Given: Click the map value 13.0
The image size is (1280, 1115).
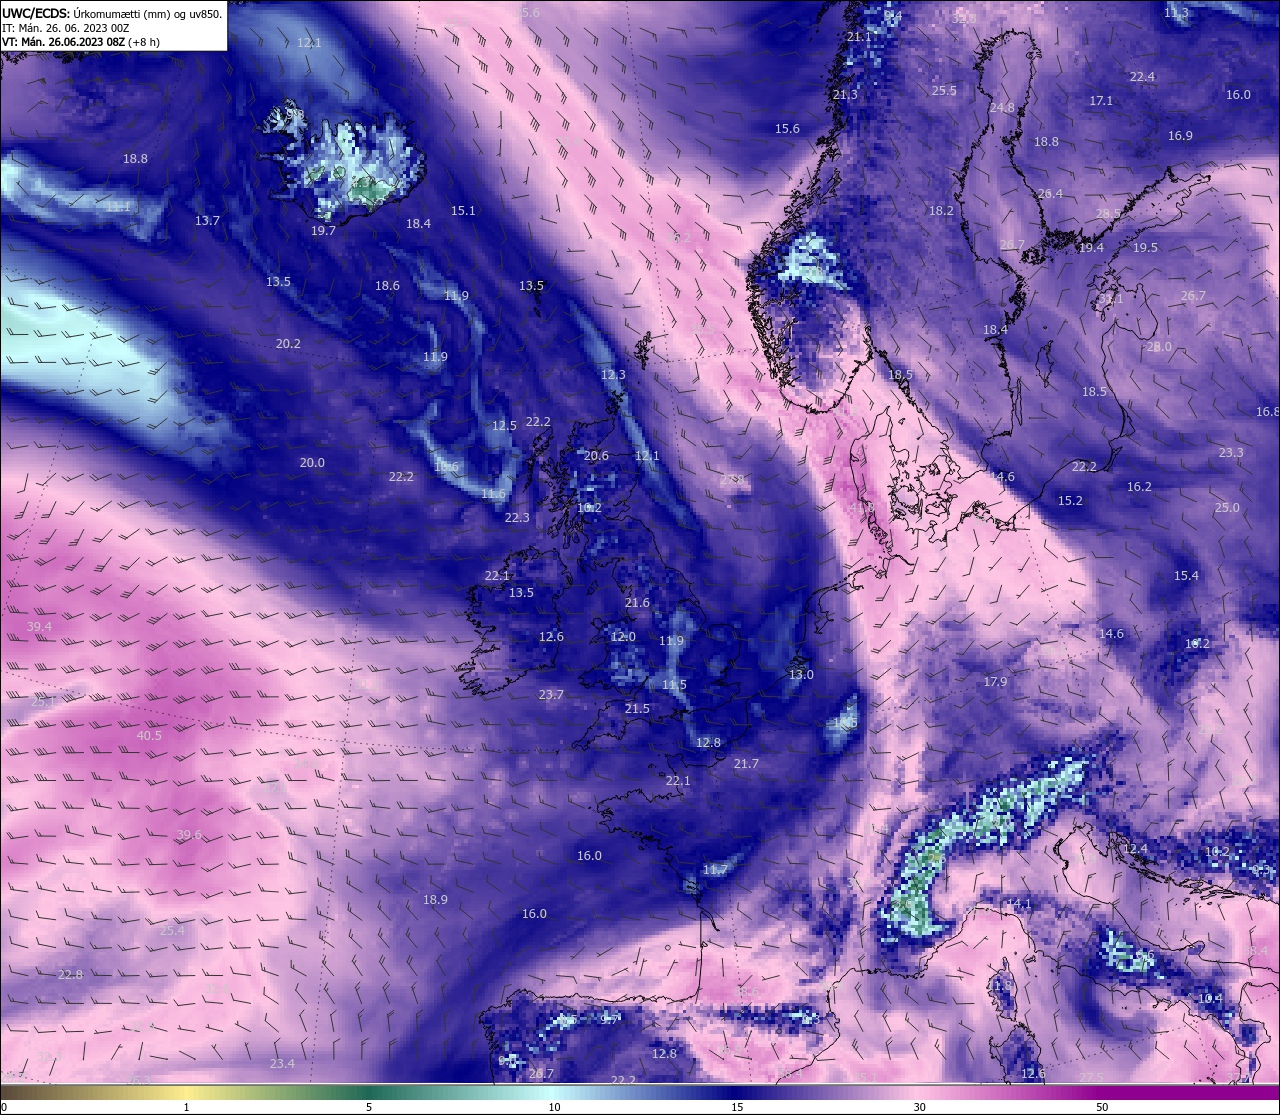Looking at the screenshot, I should (801, 674).
